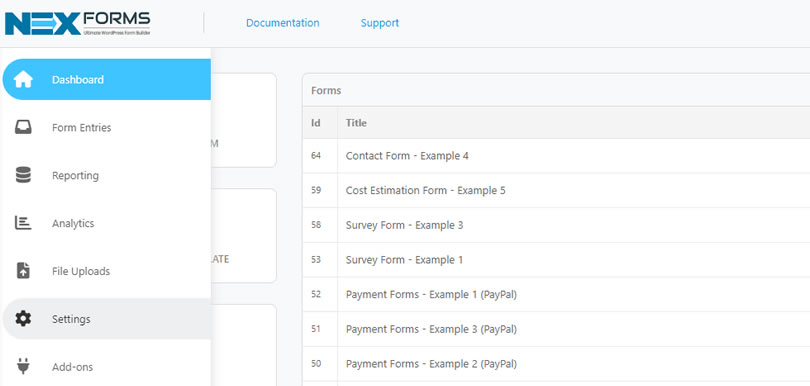Viewport: 810px width, 386px height.
Task: Open Survey Form - Example 3
Action: click(x=404, y=225)
